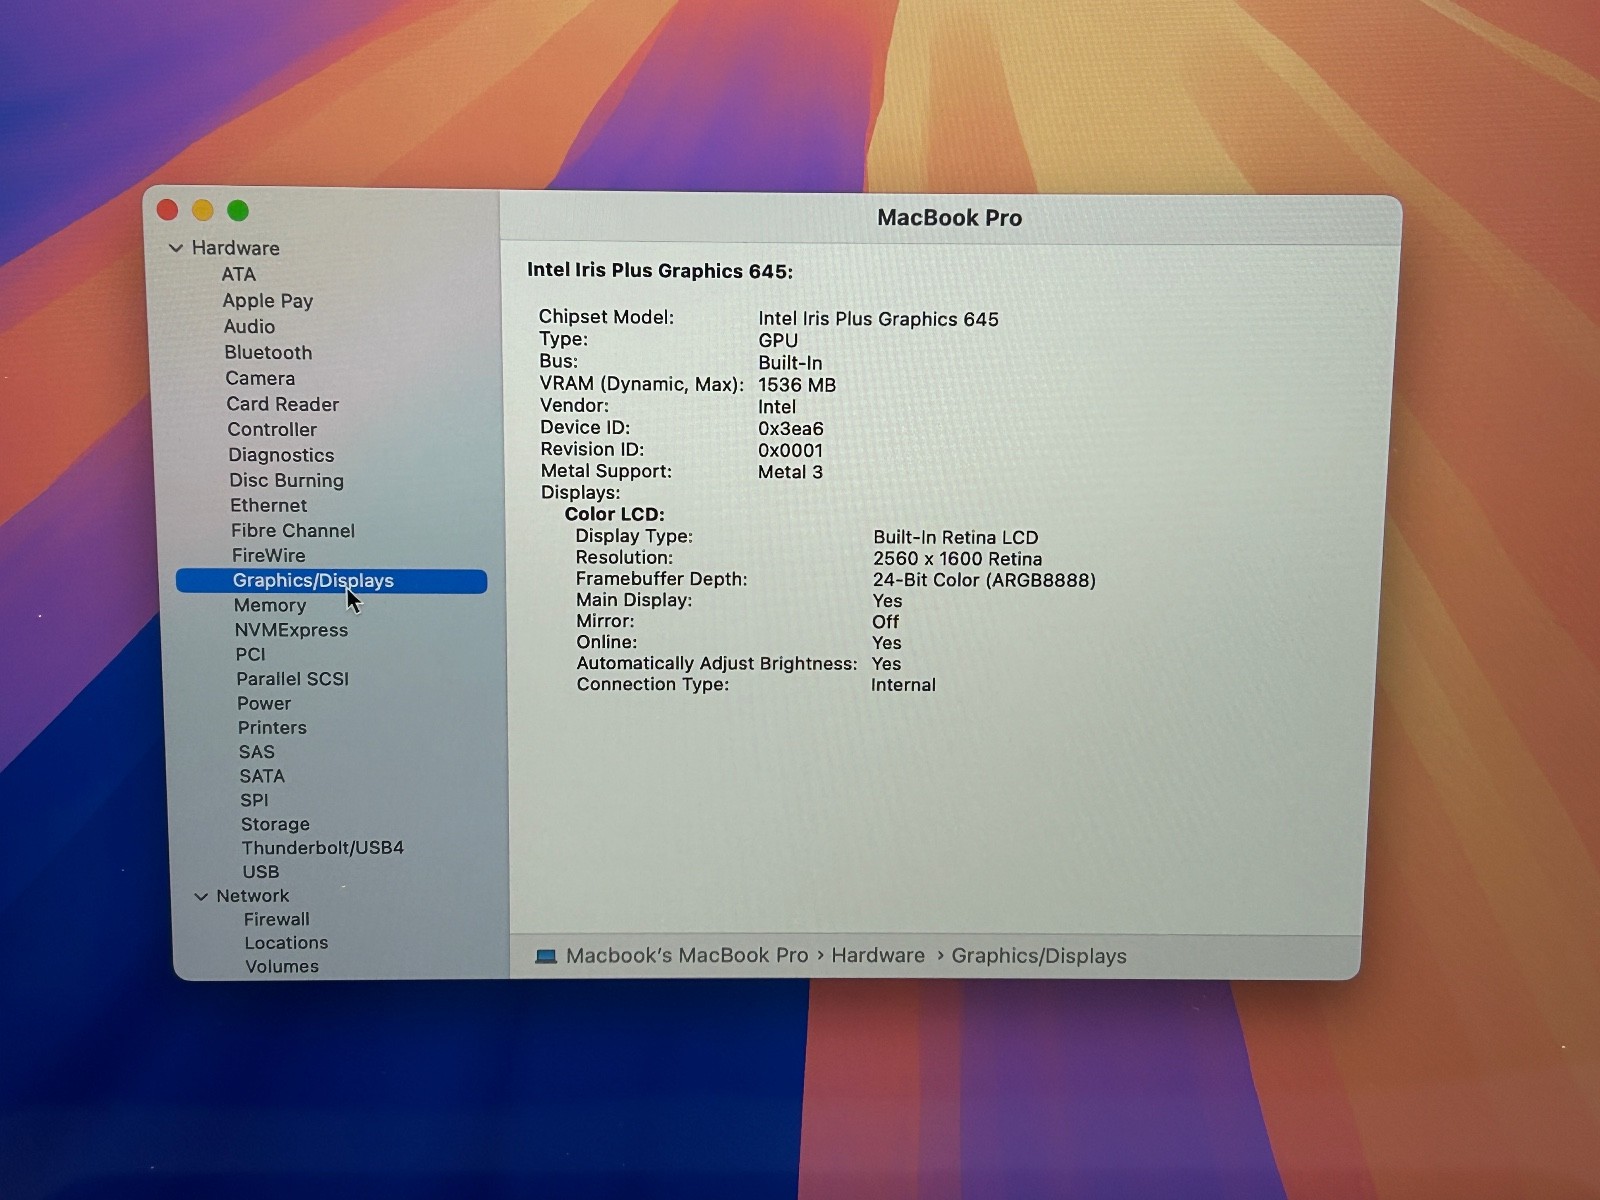This screenshot has width=1600, height=1200.
Task: Show PCI hardware information
Action: [x=251, y=654]
